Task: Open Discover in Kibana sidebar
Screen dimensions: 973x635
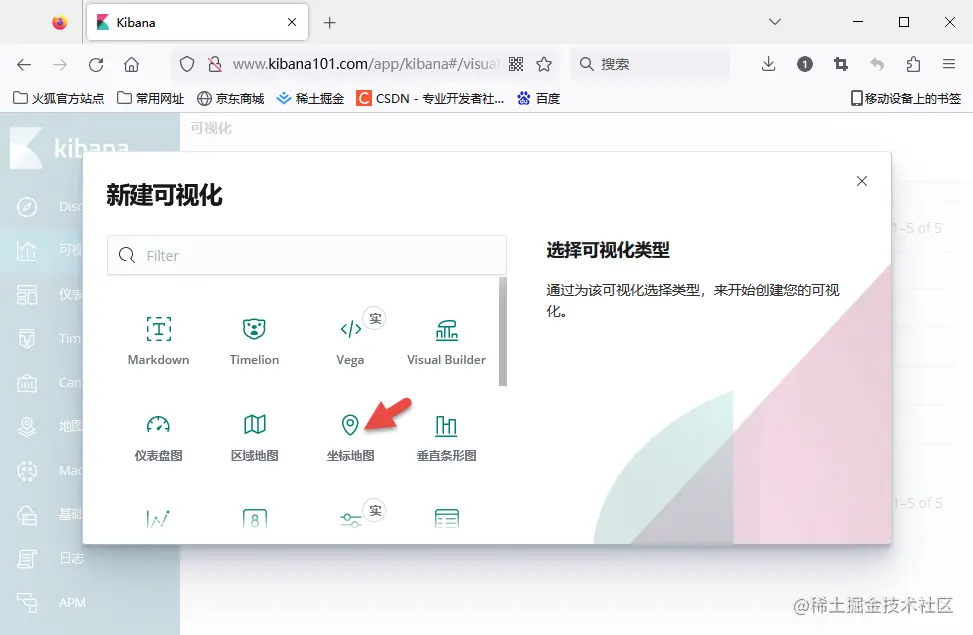Action: (x=27, y=207)
